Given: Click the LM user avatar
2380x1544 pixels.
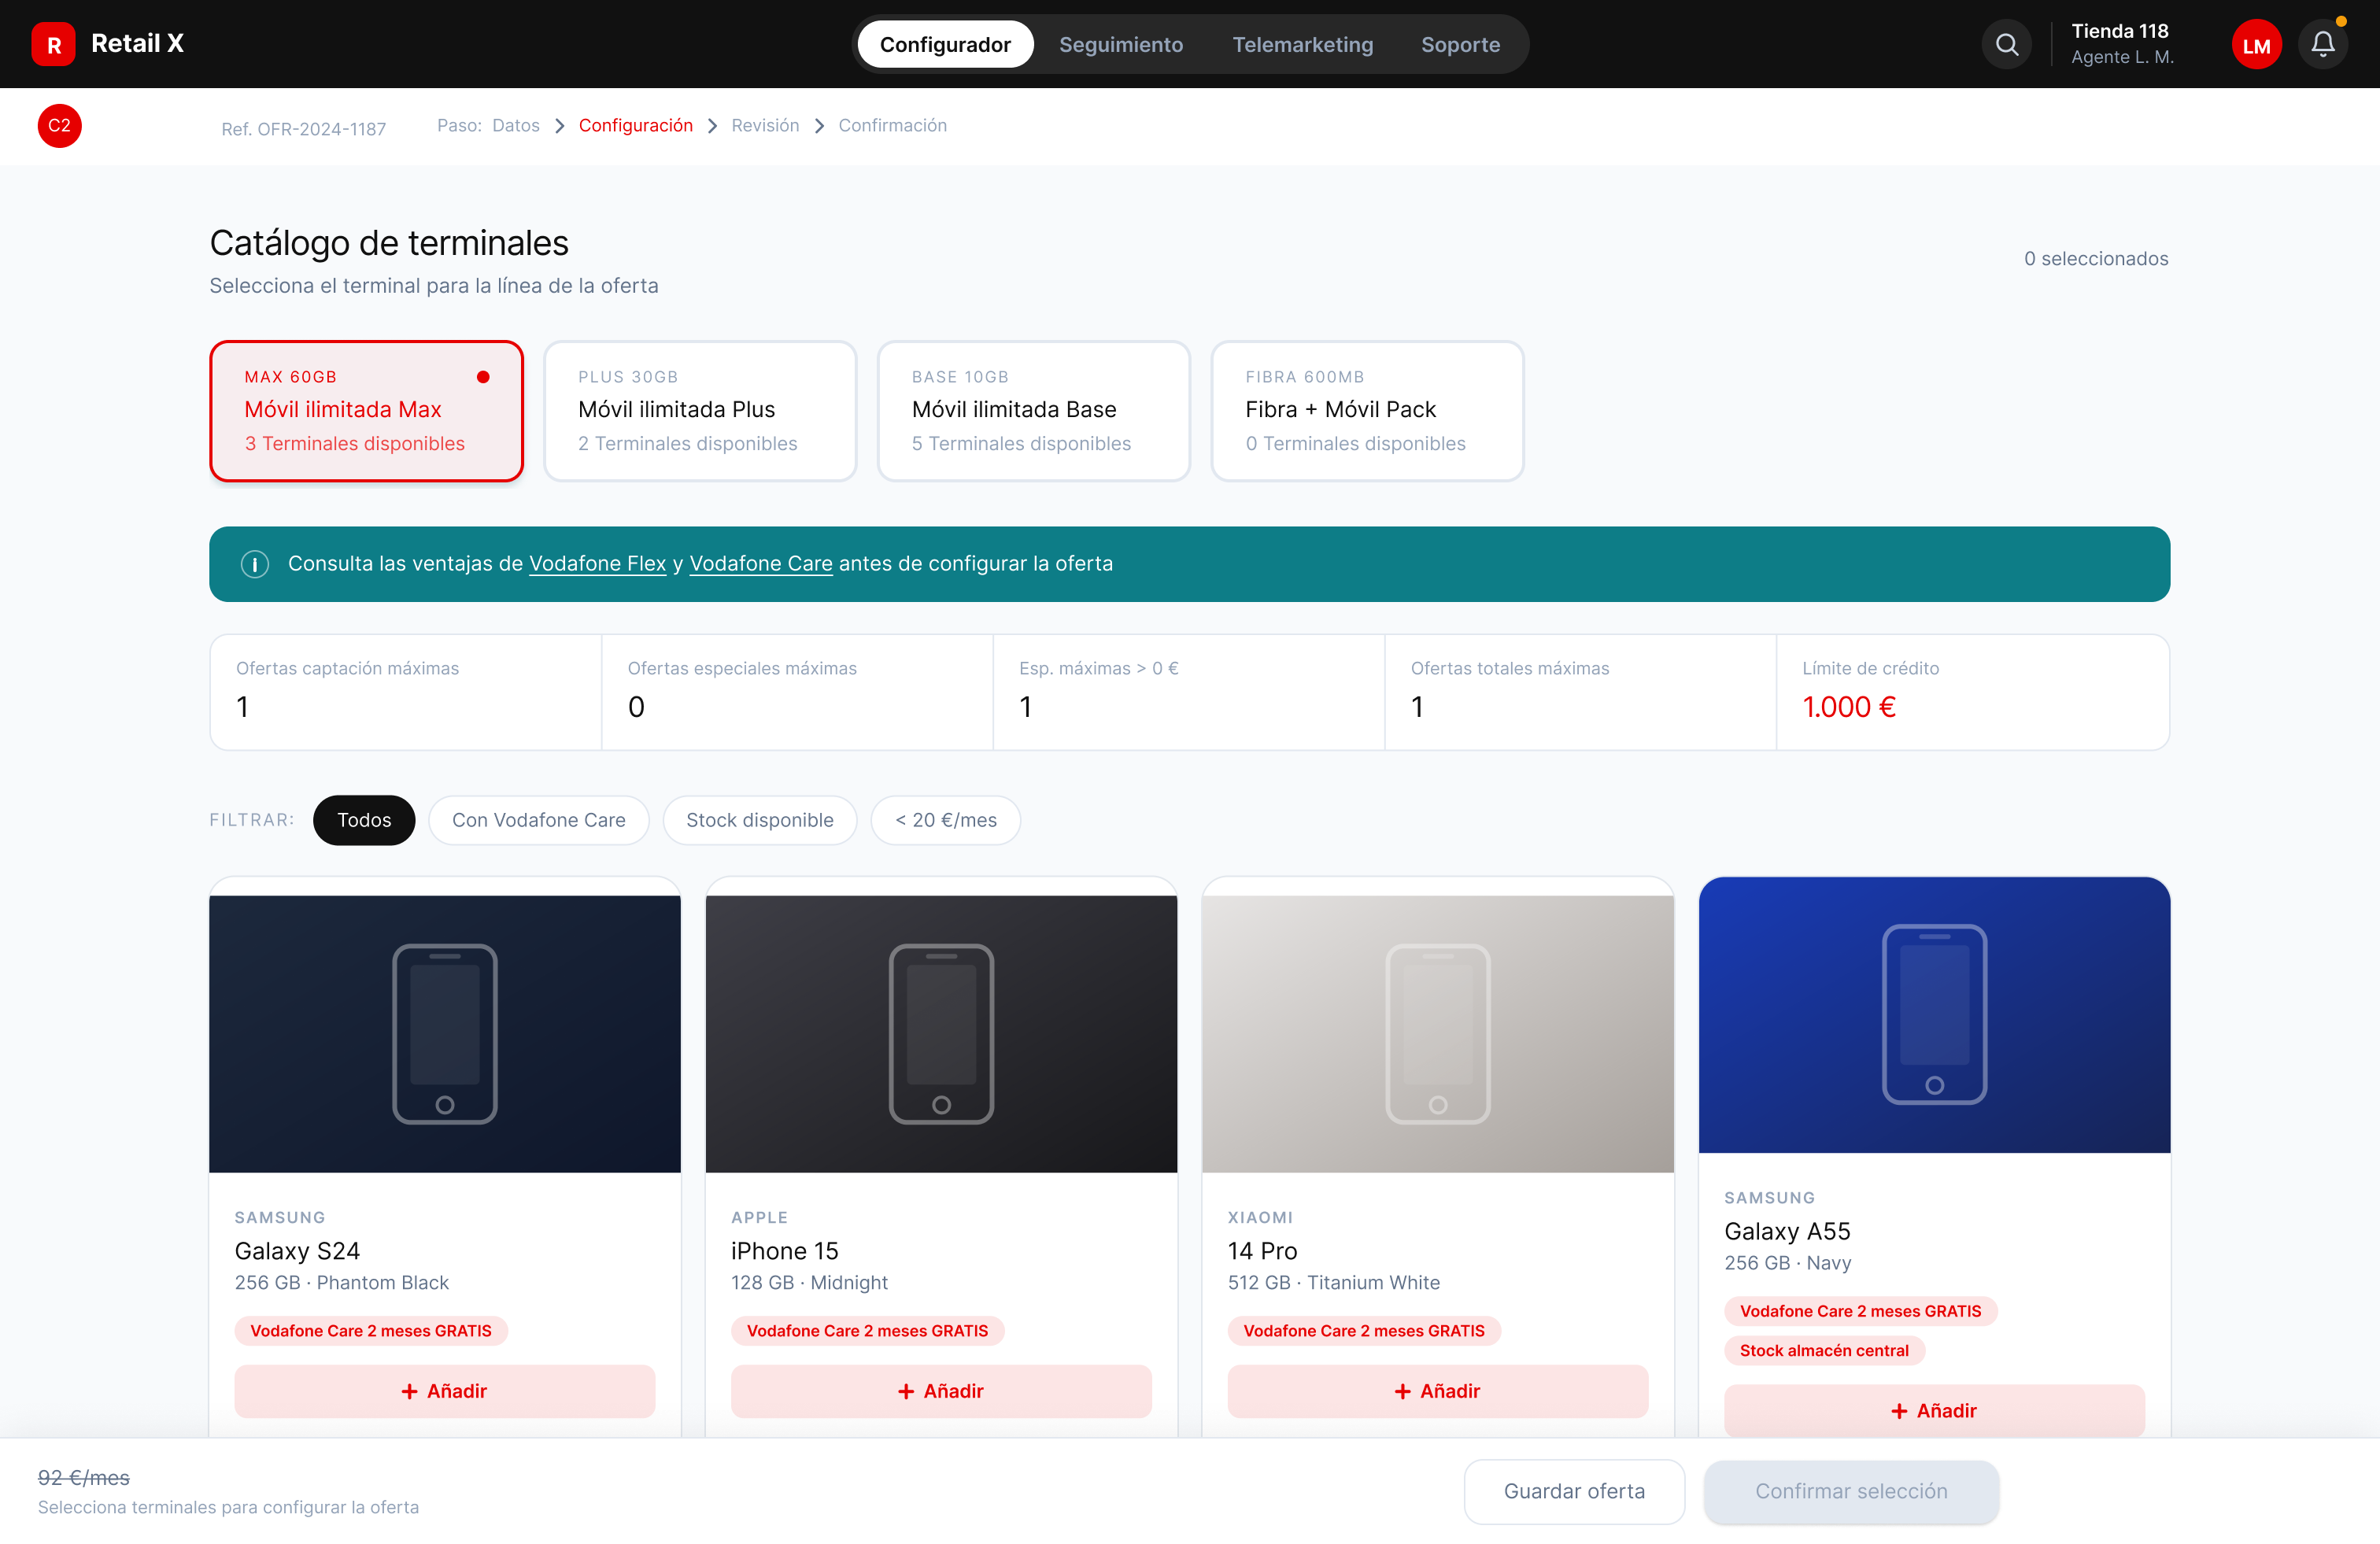Looking at the screenshot, I should point(2256,45).
